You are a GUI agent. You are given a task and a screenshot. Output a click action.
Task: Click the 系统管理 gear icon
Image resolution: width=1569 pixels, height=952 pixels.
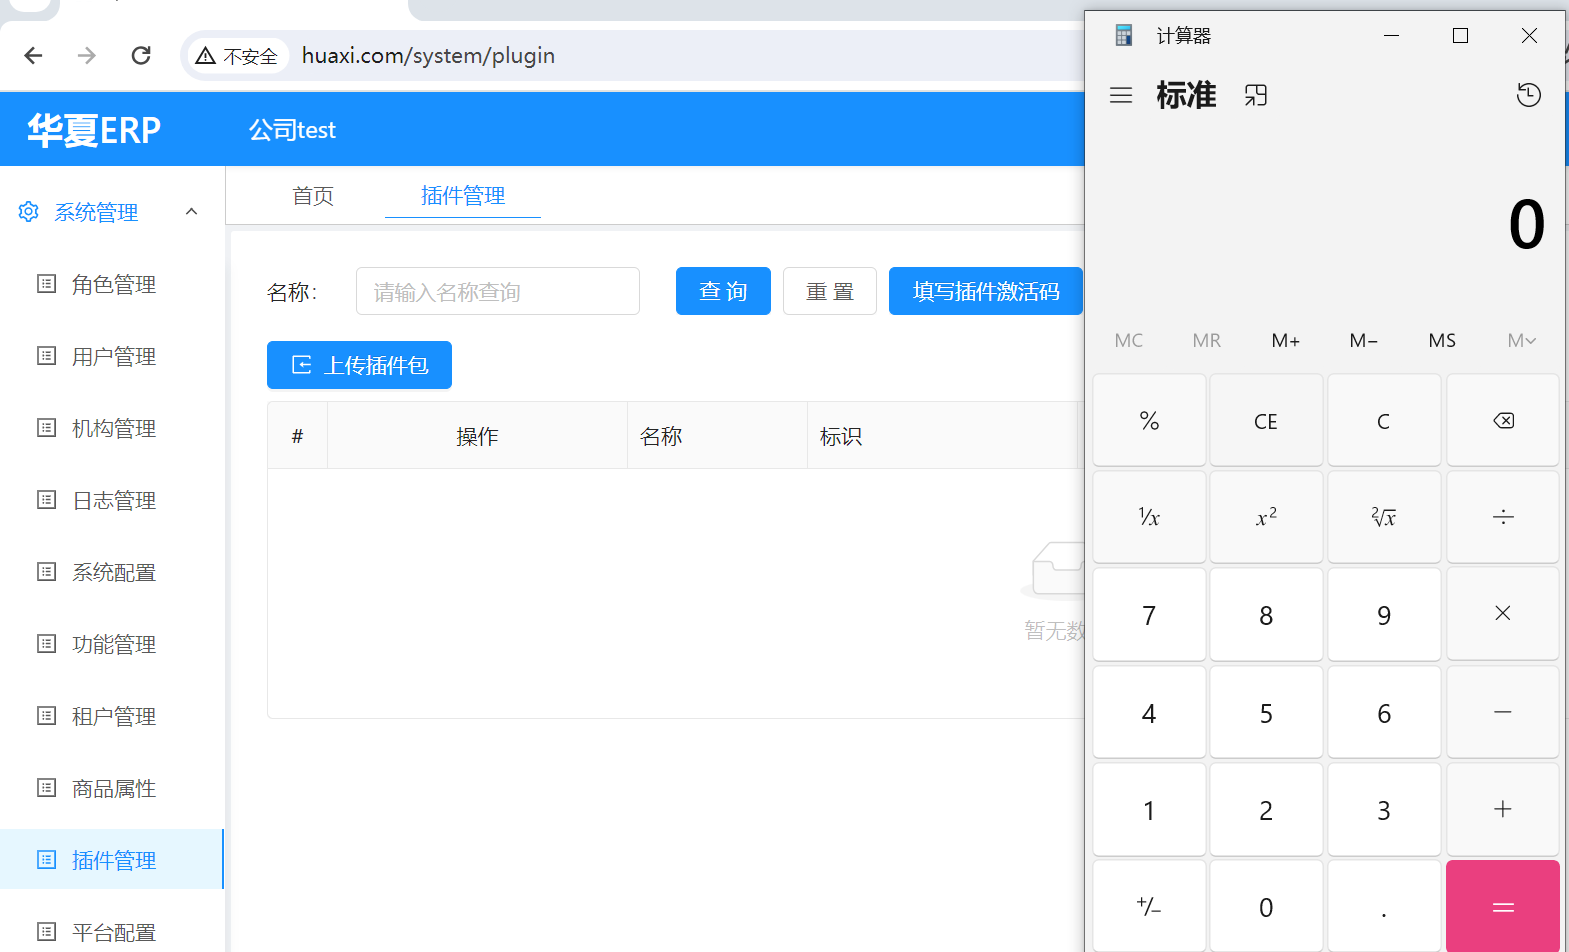(x=29, y=212)
